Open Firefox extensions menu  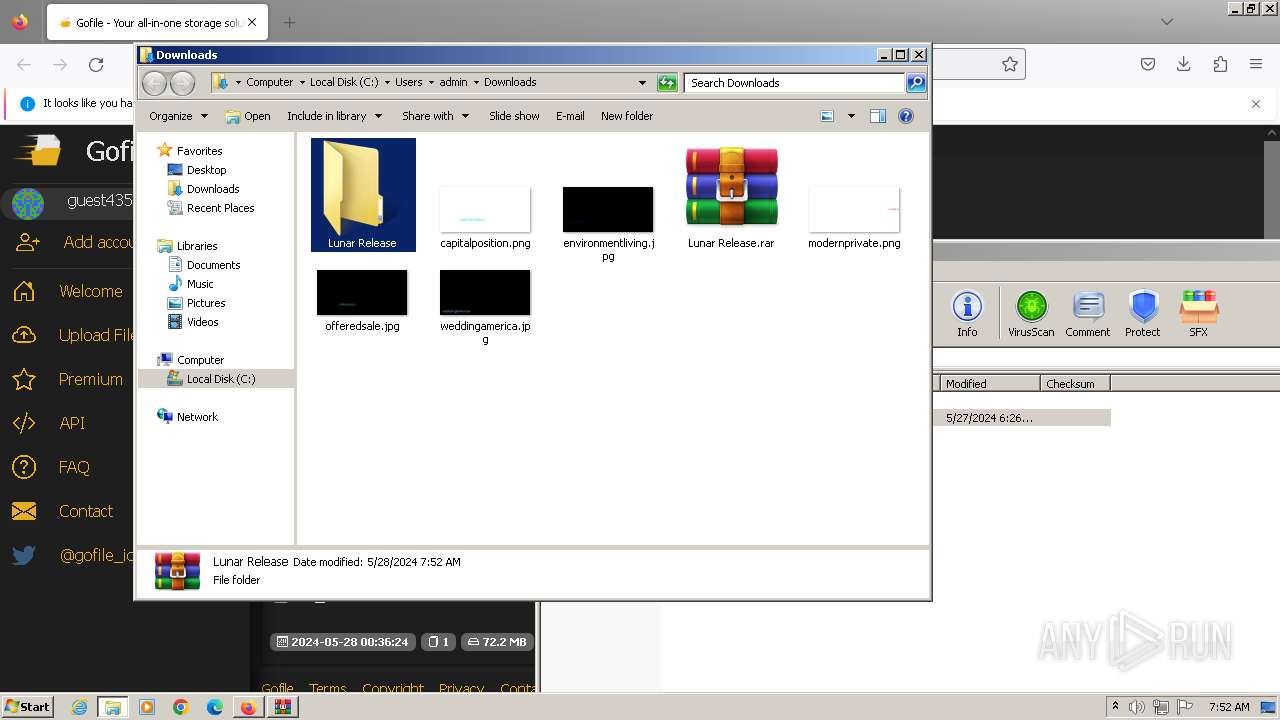point(1220,64)
